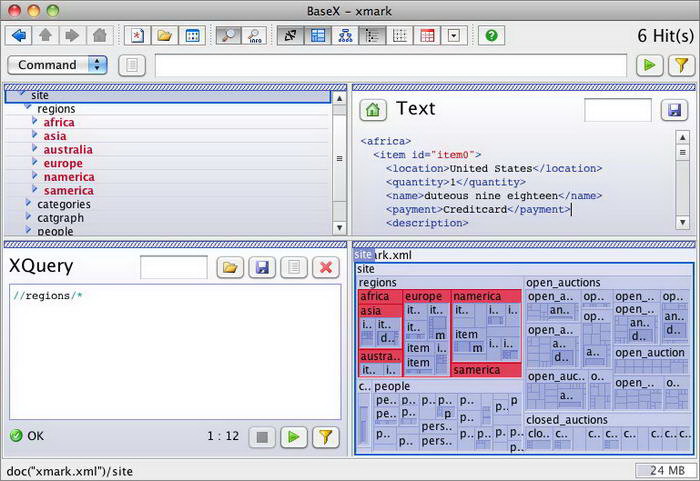Click the Help question mark icon
Image resolution: width=700 pixels, height=481 pixels.
pyautogui.click(x=490, y=35)
